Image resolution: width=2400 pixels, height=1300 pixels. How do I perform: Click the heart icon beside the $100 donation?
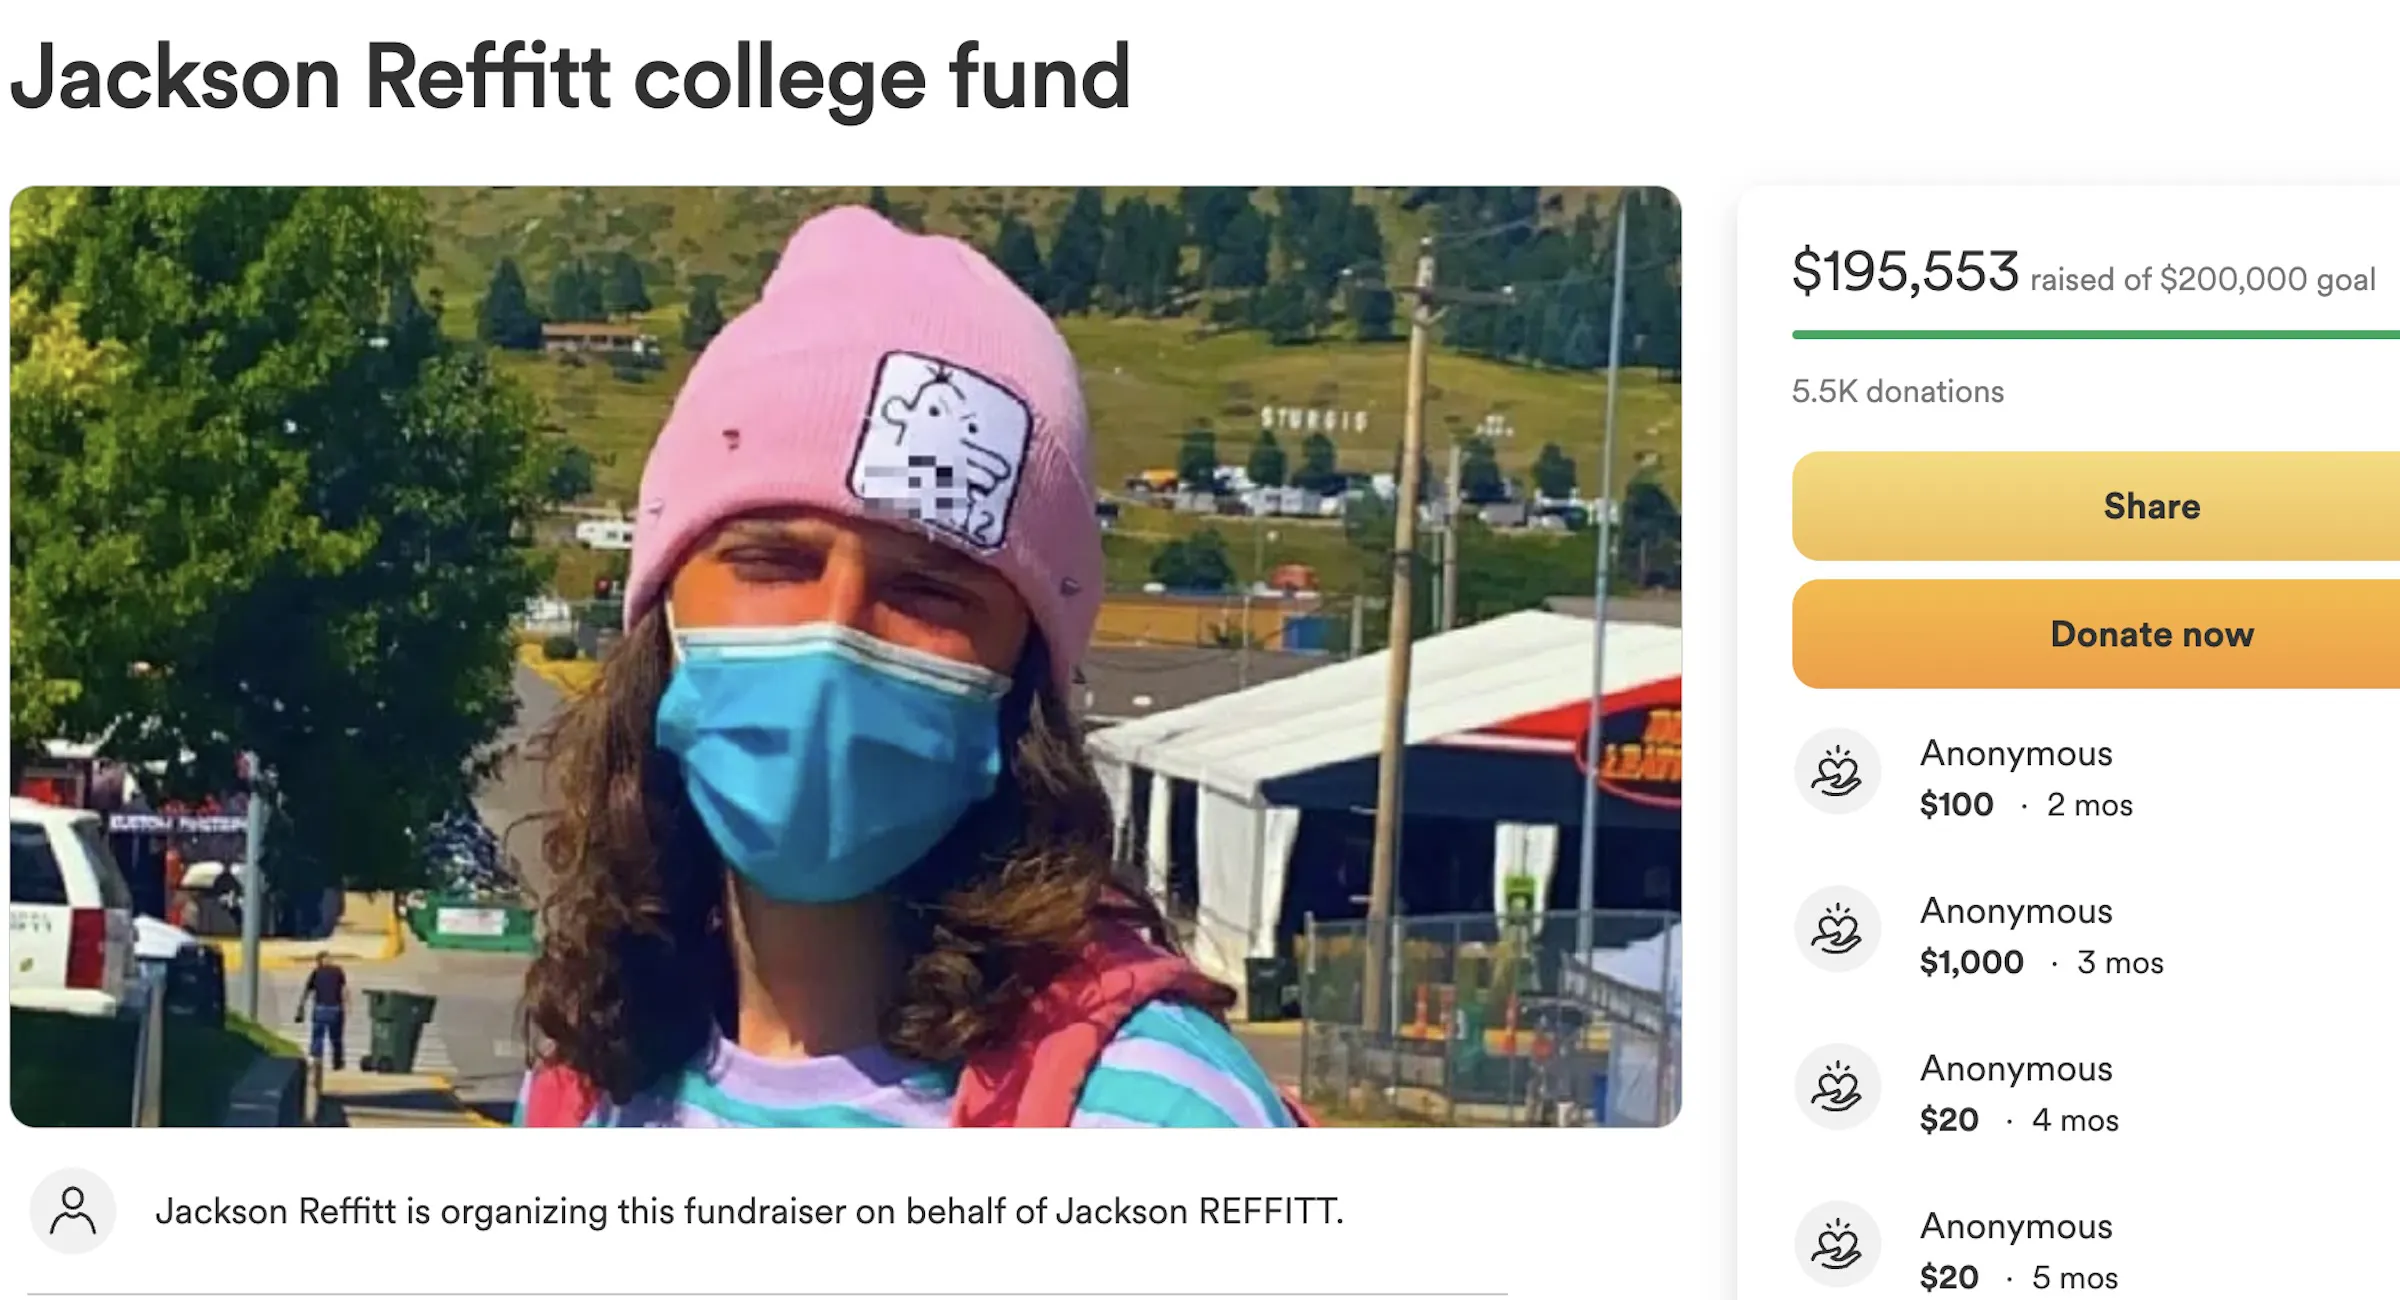[x=1837, y=772]
